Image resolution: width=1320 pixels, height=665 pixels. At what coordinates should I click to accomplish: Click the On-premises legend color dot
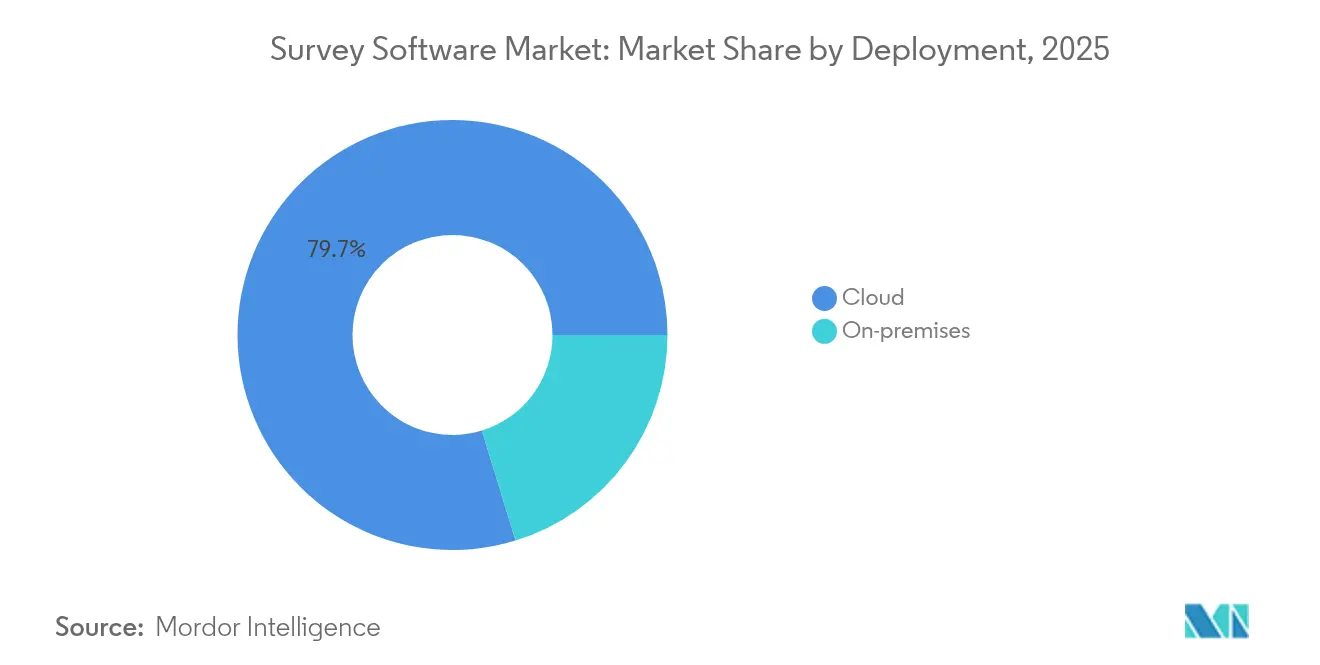point(824,331)
